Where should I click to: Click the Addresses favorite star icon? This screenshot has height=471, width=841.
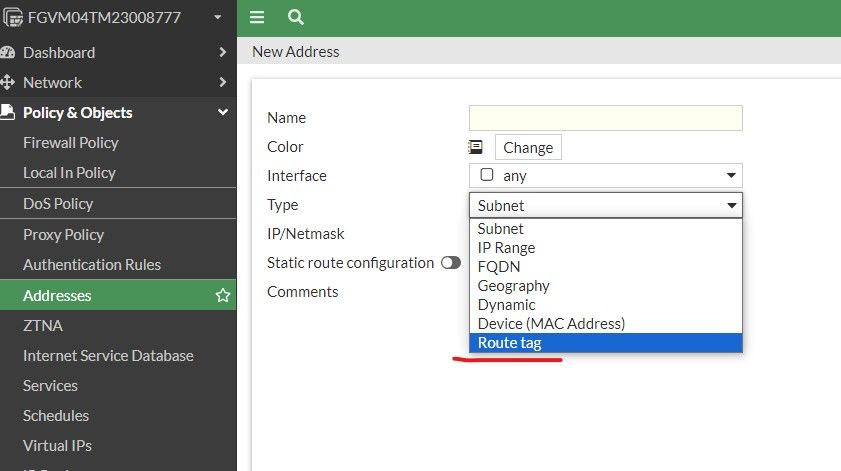pyautogui.click(x=223, y=296)
